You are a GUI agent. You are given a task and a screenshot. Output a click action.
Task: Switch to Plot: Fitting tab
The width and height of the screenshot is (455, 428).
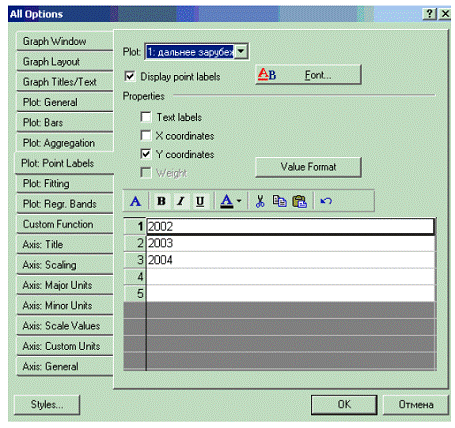tap(65, 183)
